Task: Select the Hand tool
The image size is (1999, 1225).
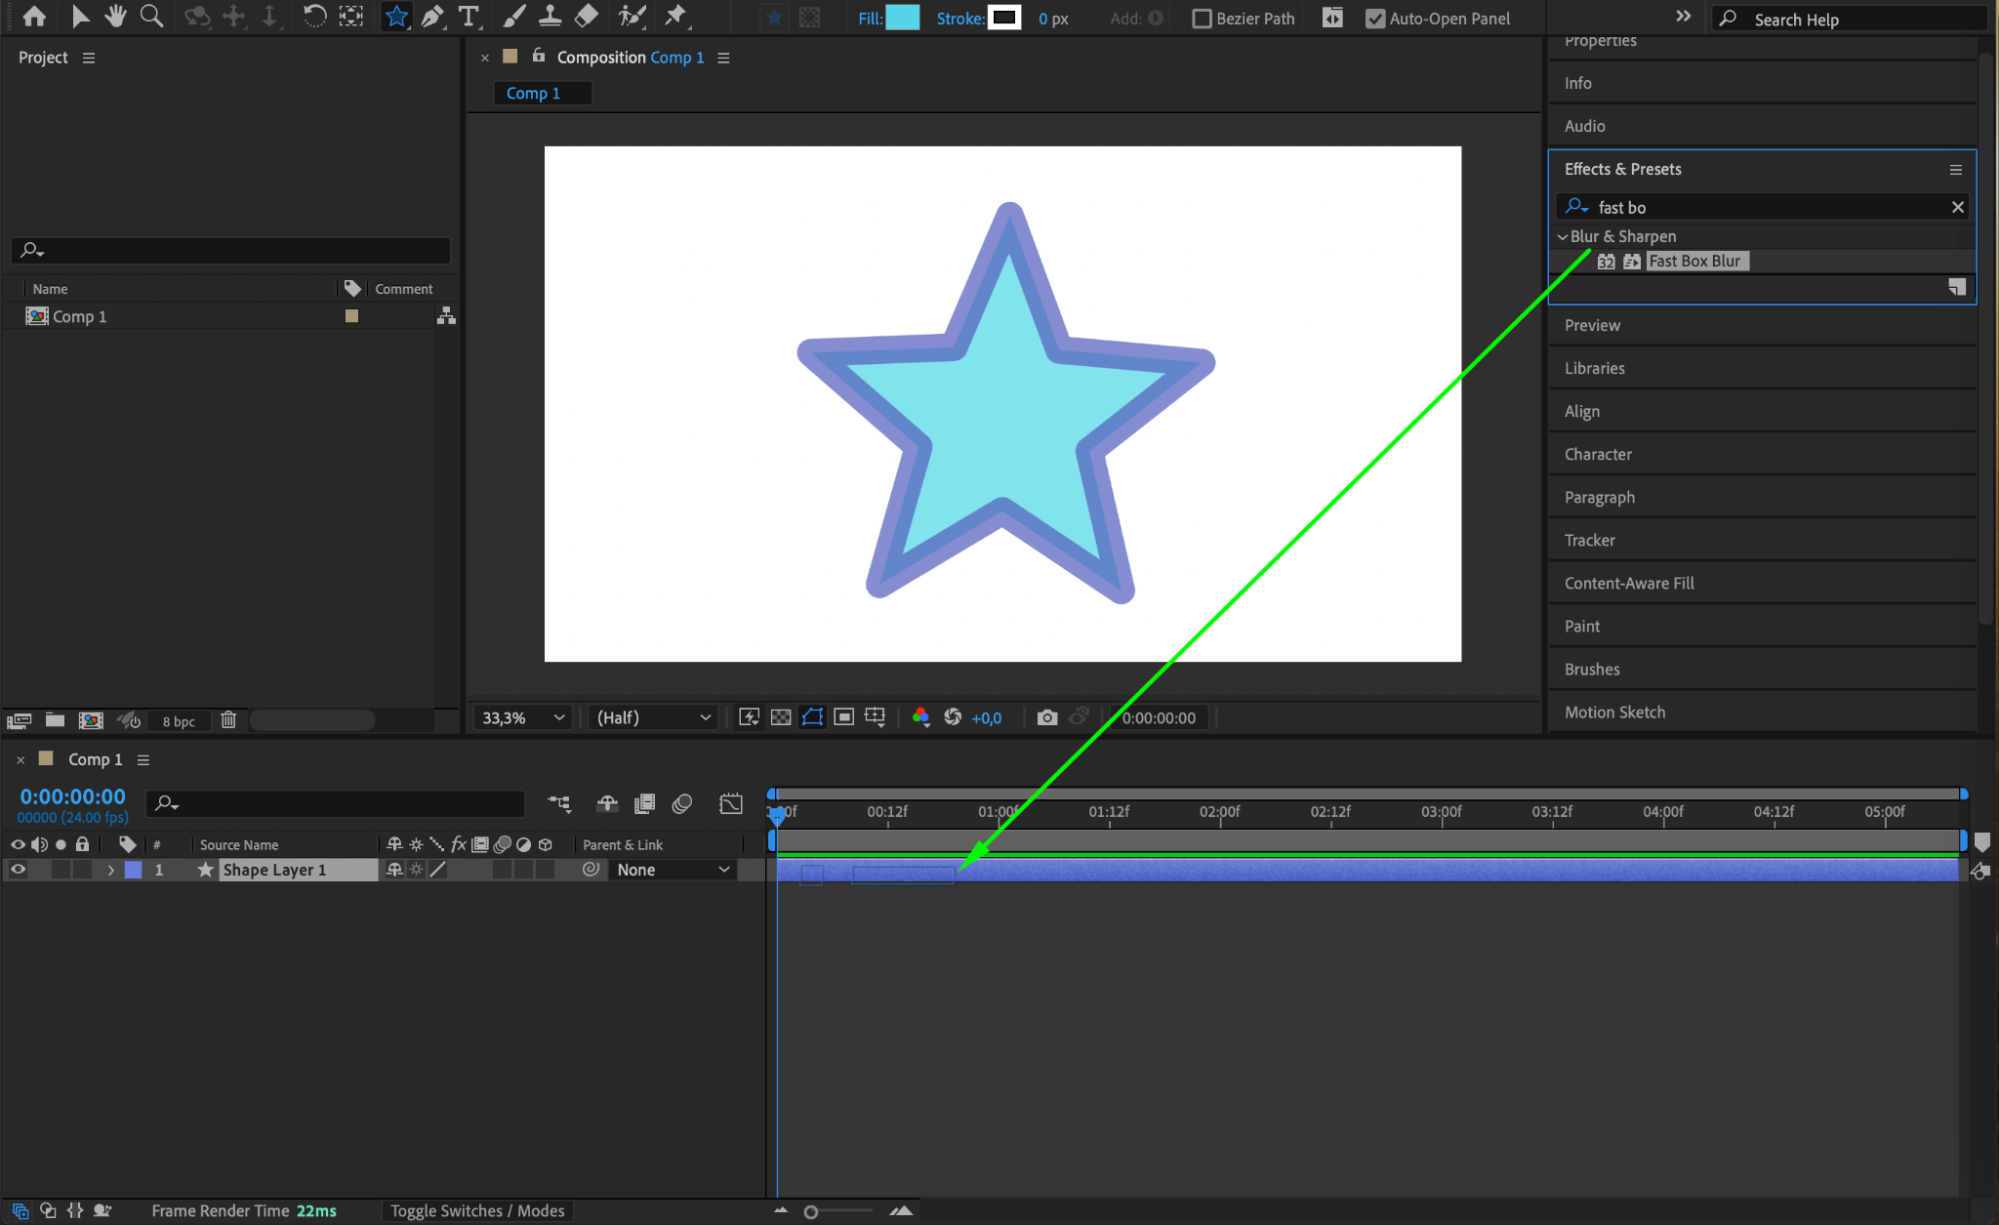Action: [116, 16]
